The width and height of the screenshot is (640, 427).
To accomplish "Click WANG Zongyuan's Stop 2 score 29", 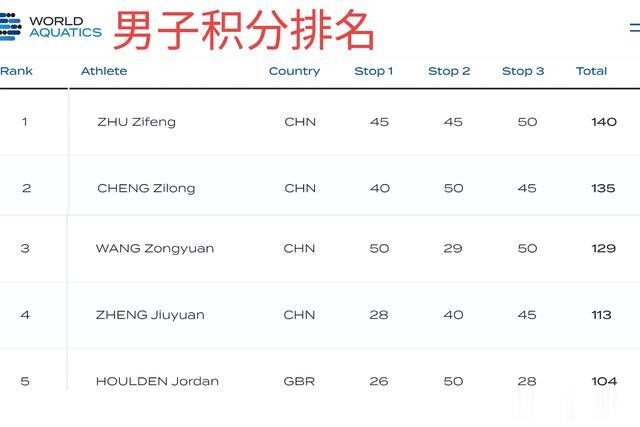I will click(453, 249).
